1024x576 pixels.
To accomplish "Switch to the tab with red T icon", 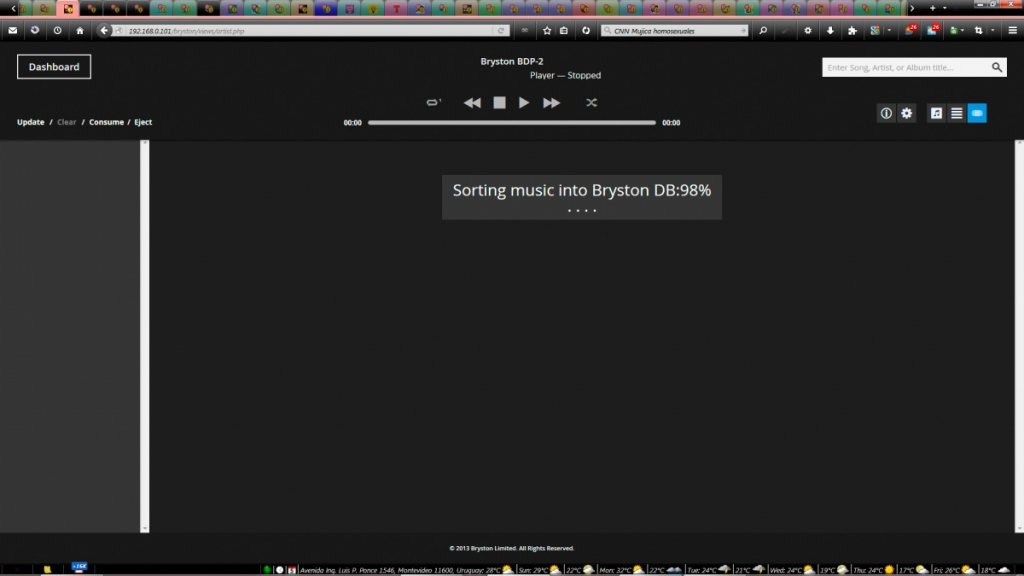I will (x=396, y=9).
